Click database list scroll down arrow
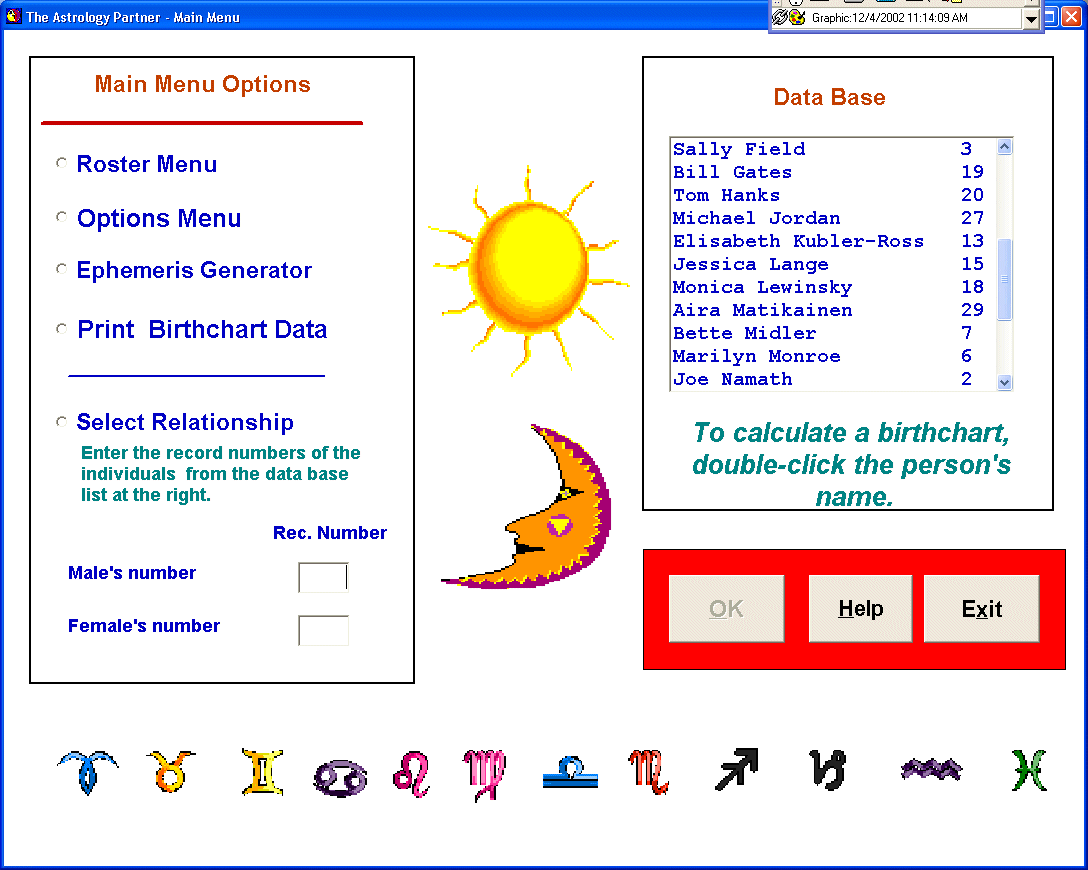 click(1004, 382)
